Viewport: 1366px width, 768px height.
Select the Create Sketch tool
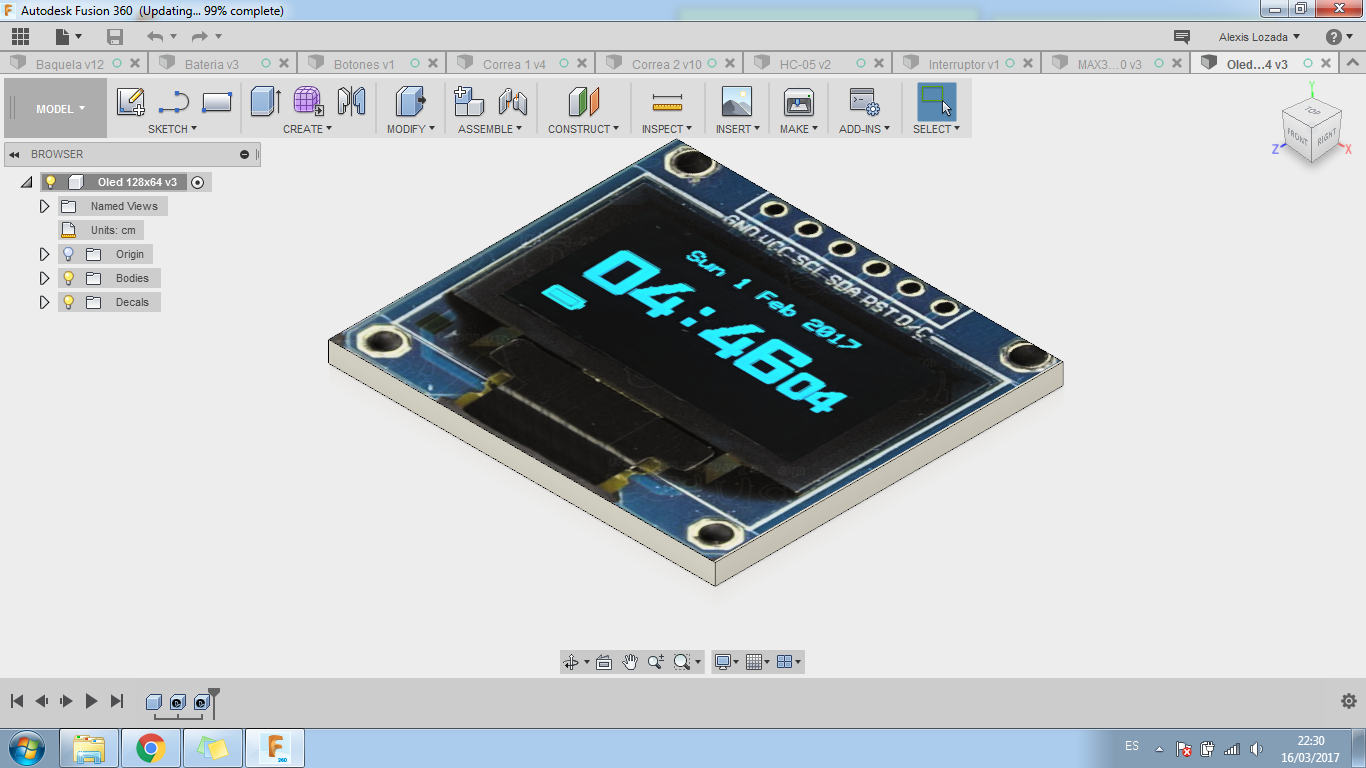pos(130,100)
